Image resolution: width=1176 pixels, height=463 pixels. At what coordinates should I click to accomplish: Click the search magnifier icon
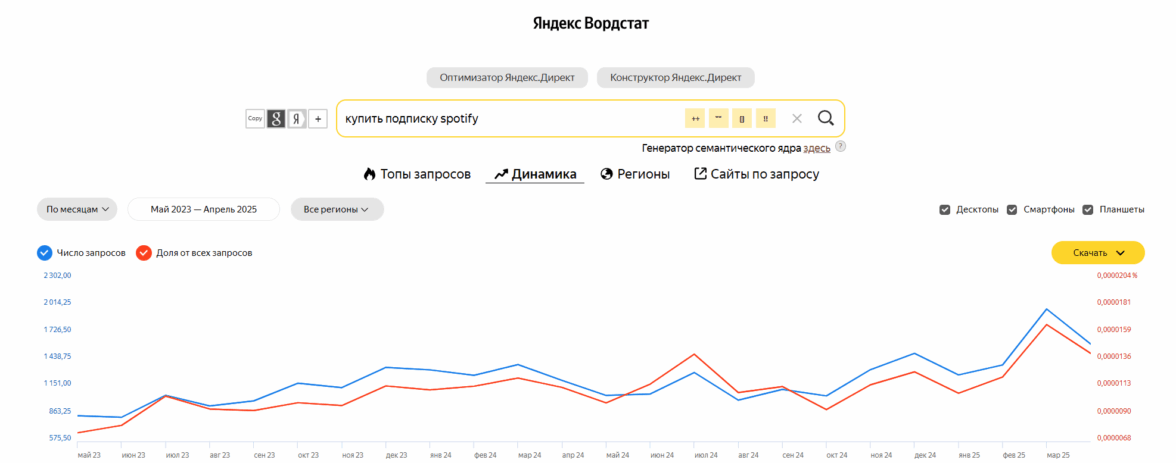coord(825,118)
